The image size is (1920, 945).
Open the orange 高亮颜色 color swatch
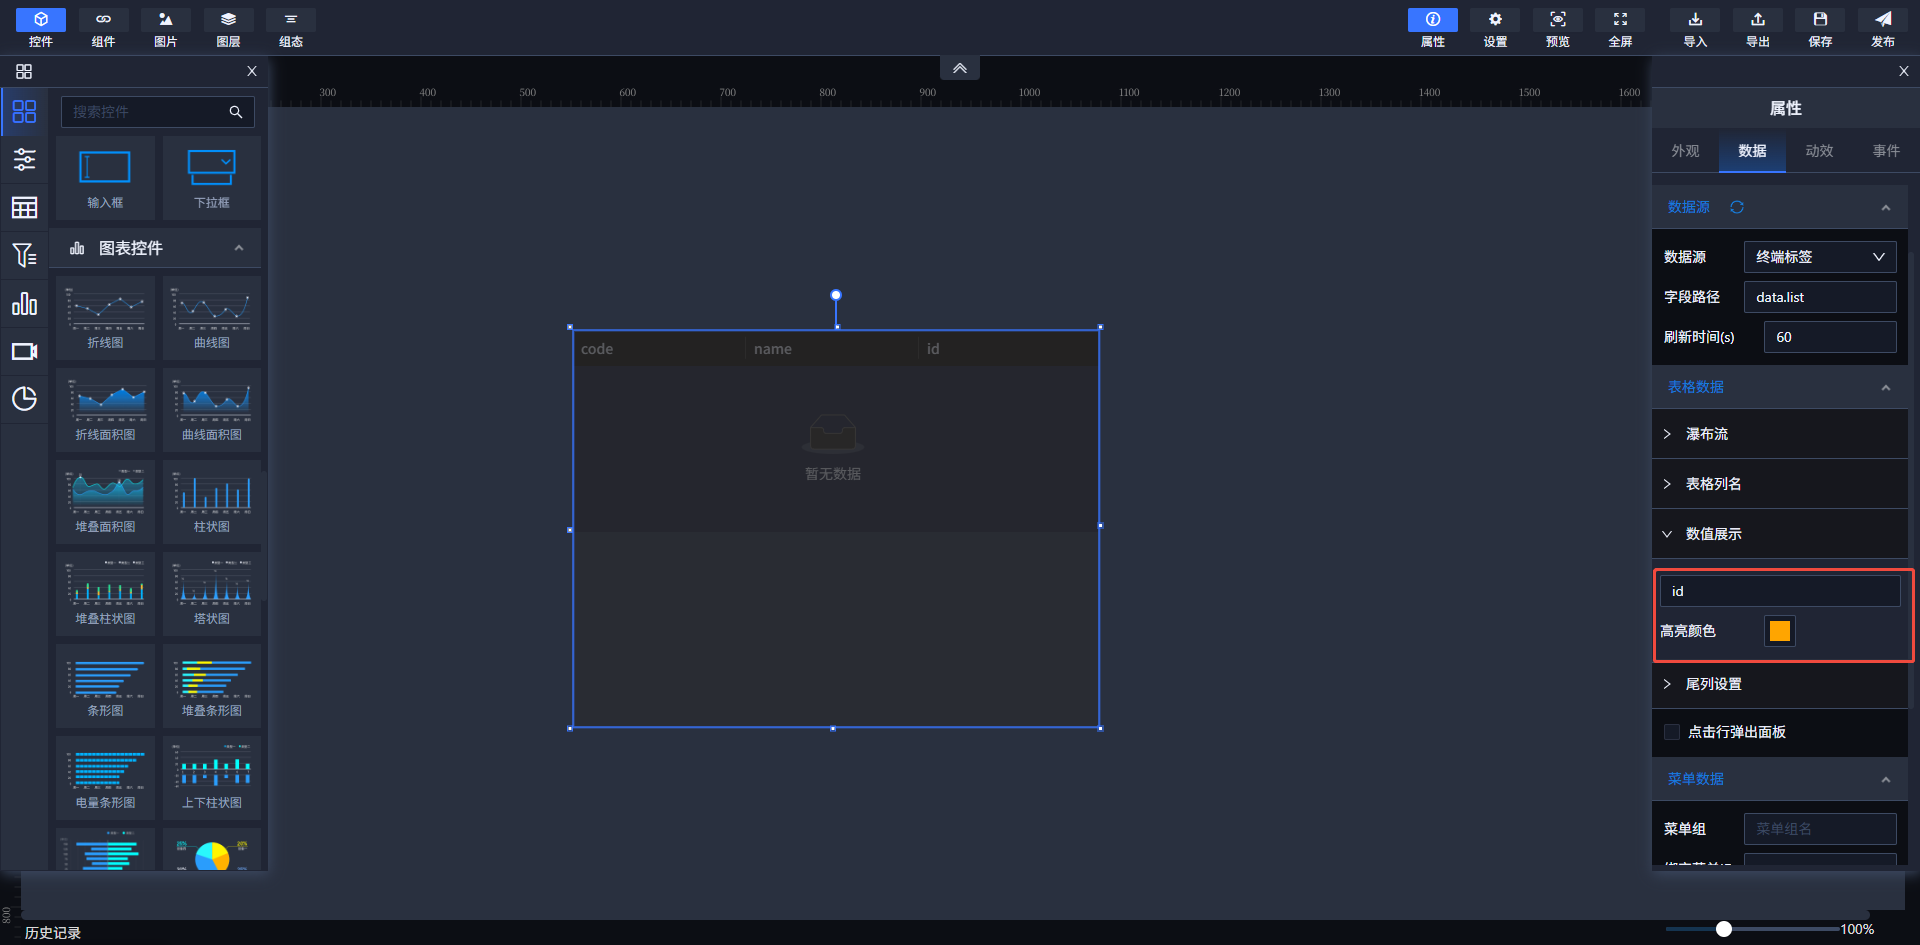coord(1779,631)
